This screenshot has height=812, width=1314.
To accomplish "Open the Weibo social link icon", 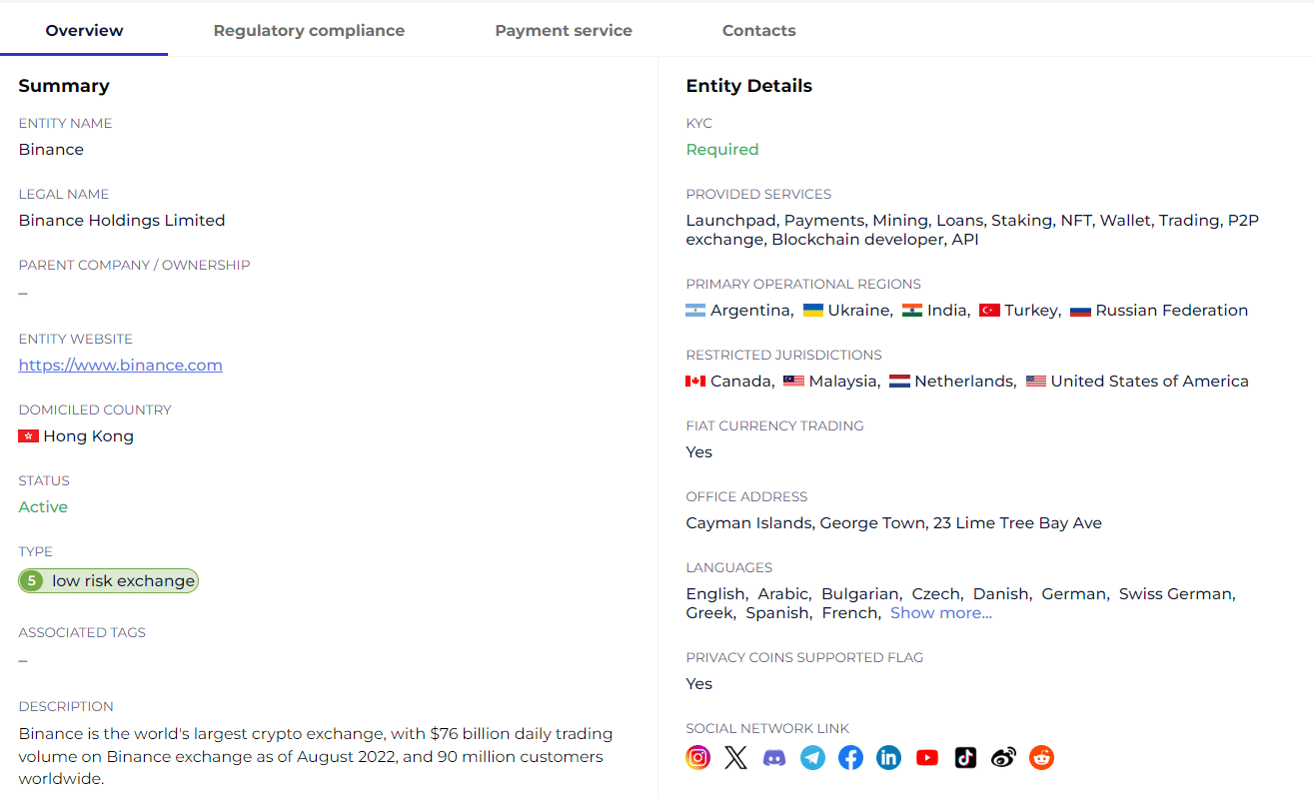I will [x=1004, y=758].
